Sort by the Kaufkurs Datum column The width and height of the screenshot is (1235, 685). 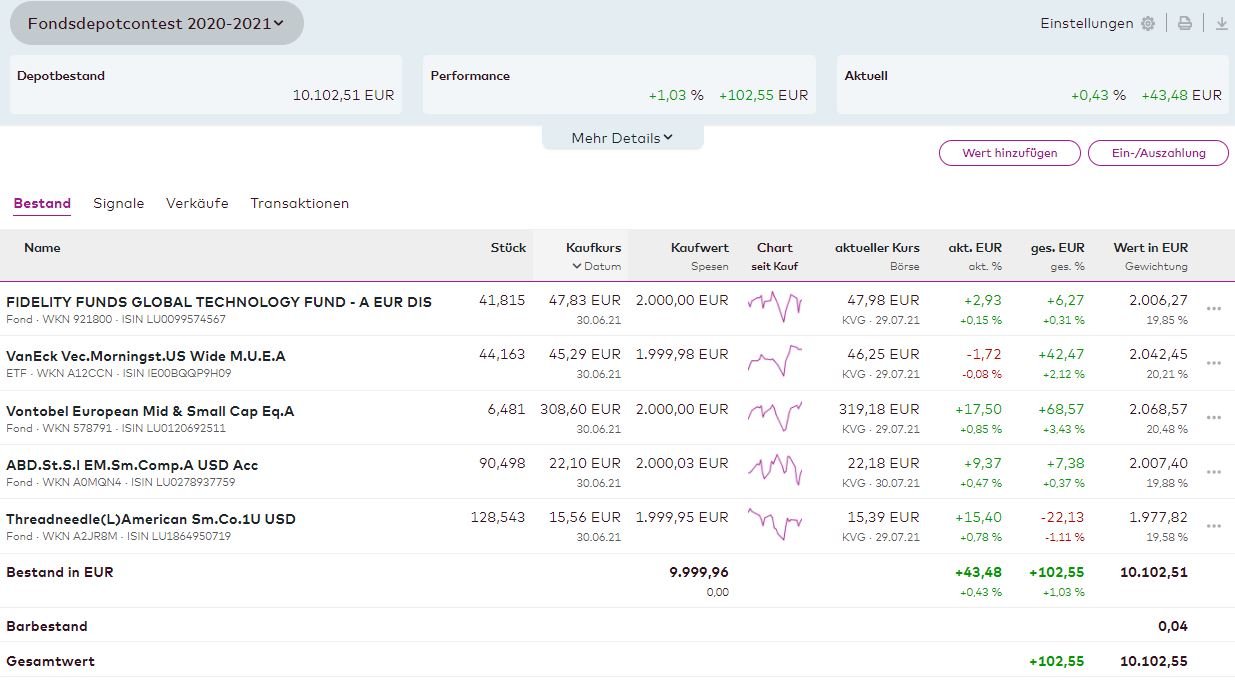point(596,266)
